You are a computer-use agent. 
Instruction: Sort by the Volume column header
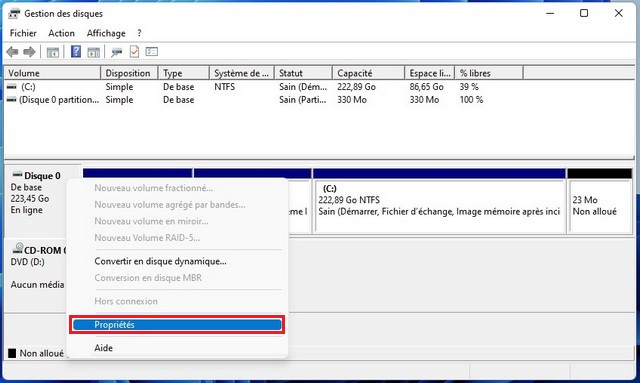(52, 73)
